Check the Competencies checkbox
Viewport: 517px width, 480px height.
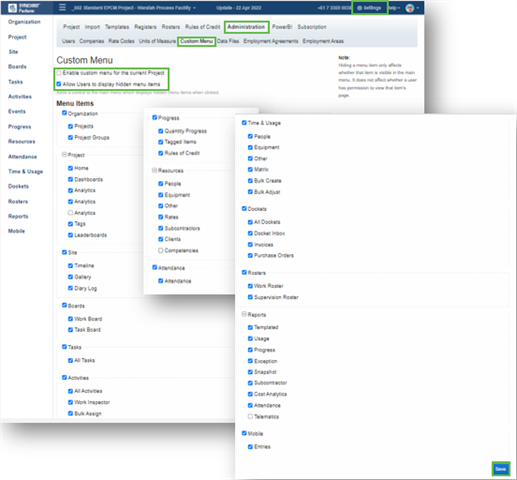pos(160,250)
